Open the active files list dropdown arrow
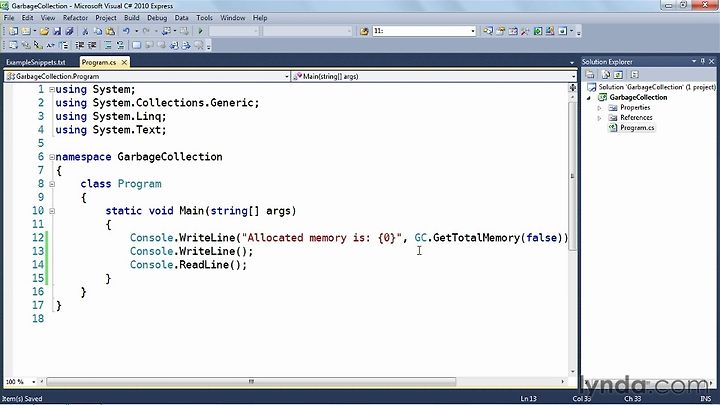The height and width of the screenshot is (405, 720). pyautogui.click(x=572, y=62)
